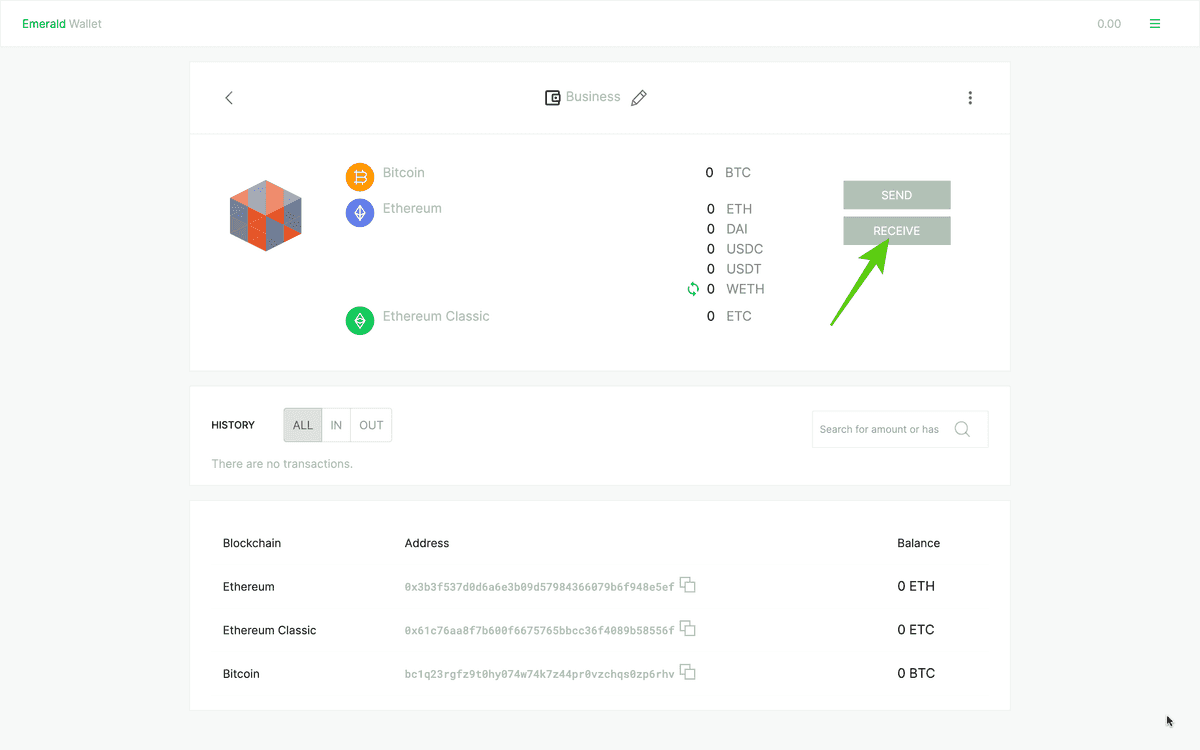Click the search amount or hash field
Viewport: 1200px width, 750px height.
pos(879,429)
